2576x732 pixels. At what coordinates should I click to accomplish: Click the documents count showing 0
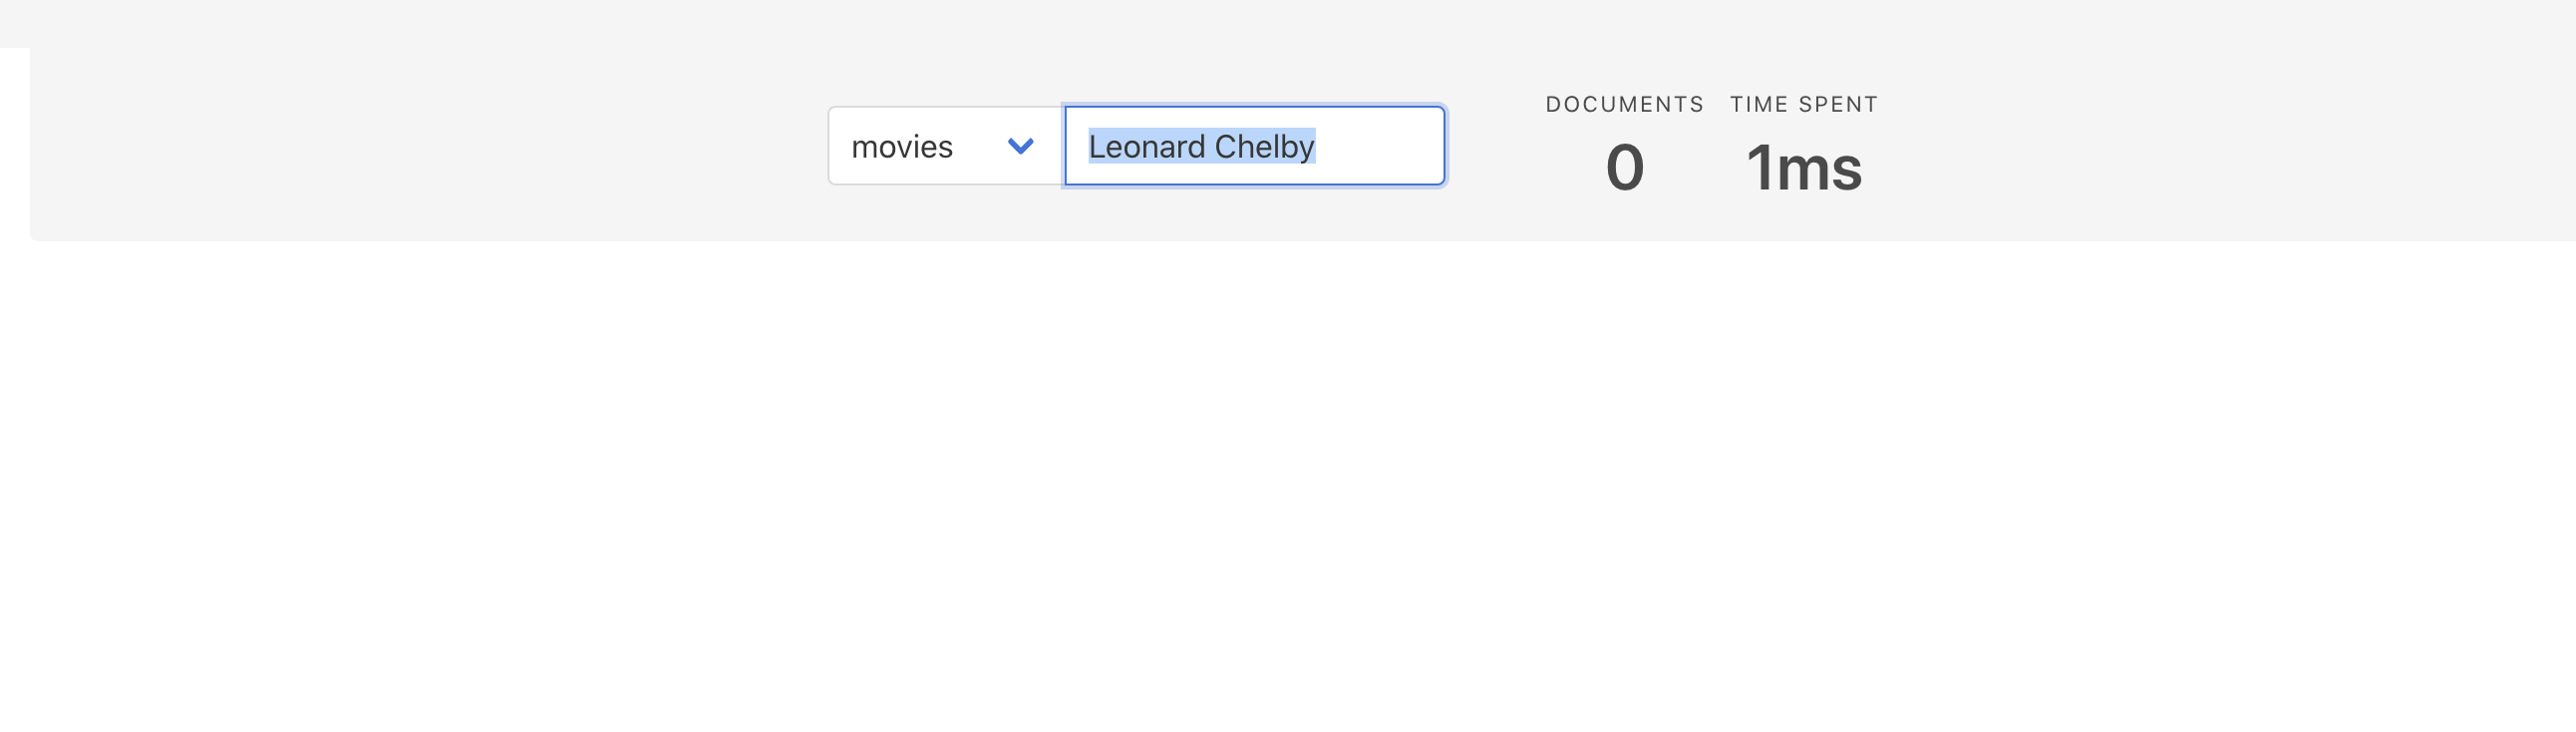coord(1625,167)
